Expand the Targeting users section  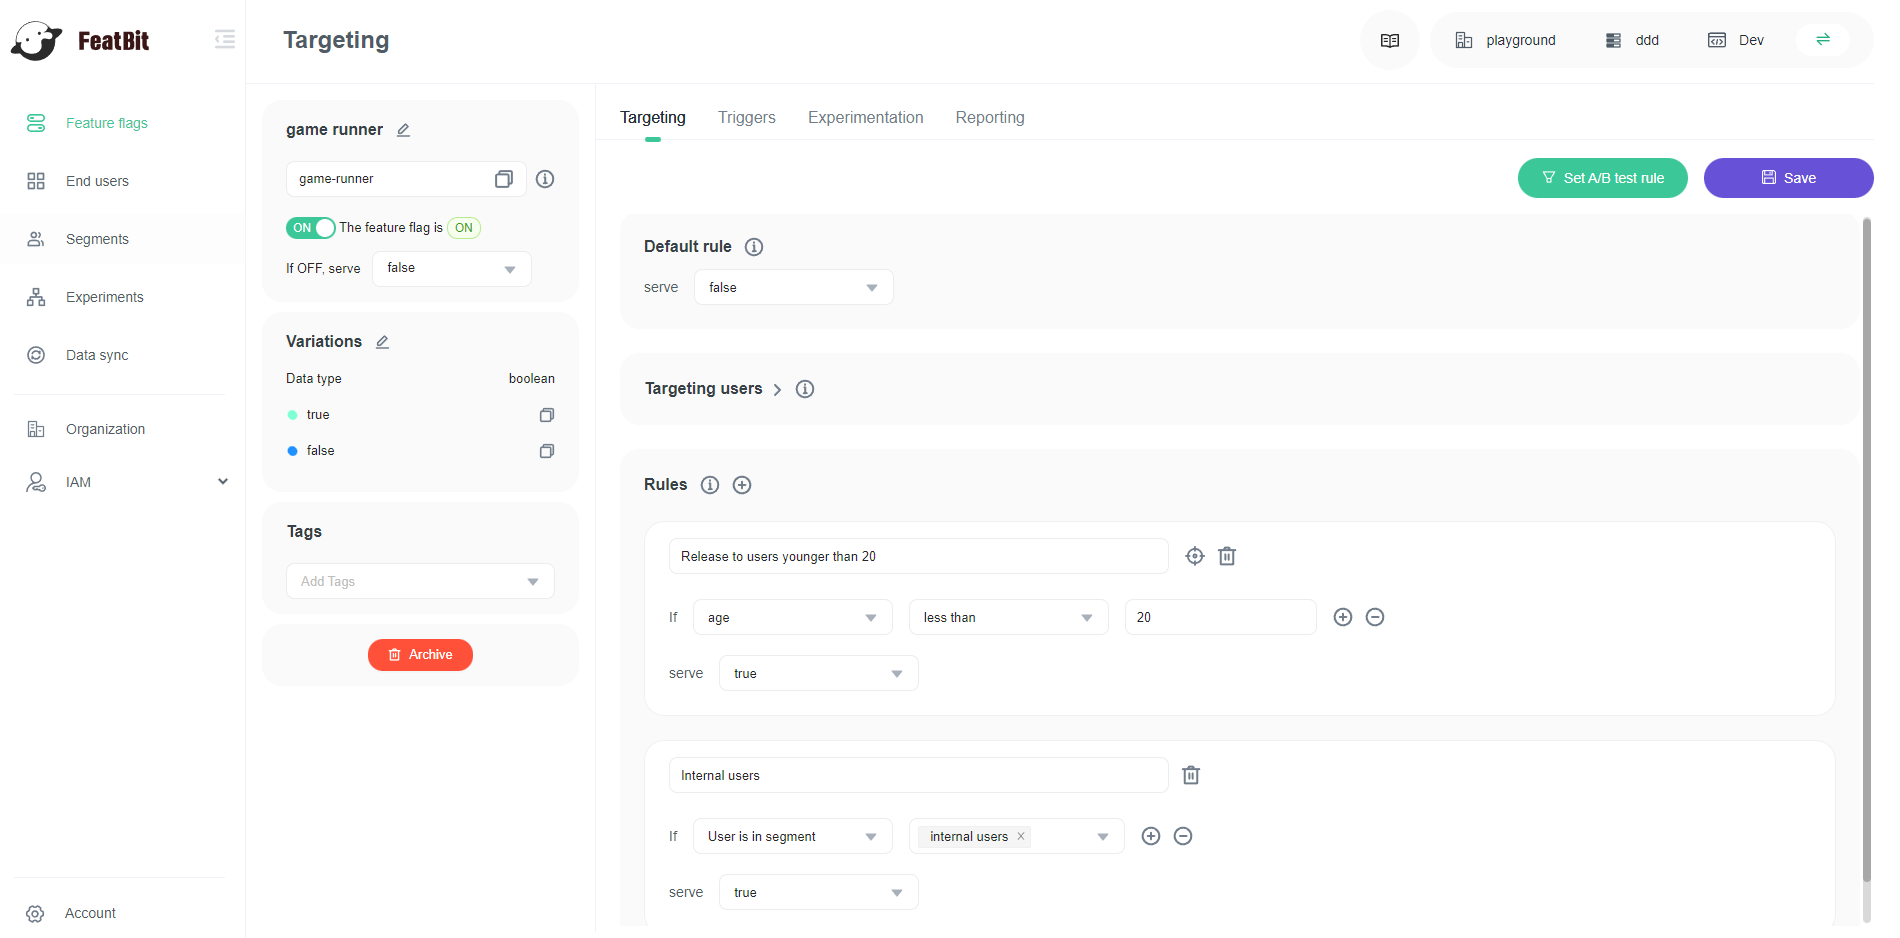[x=777, y=389]
